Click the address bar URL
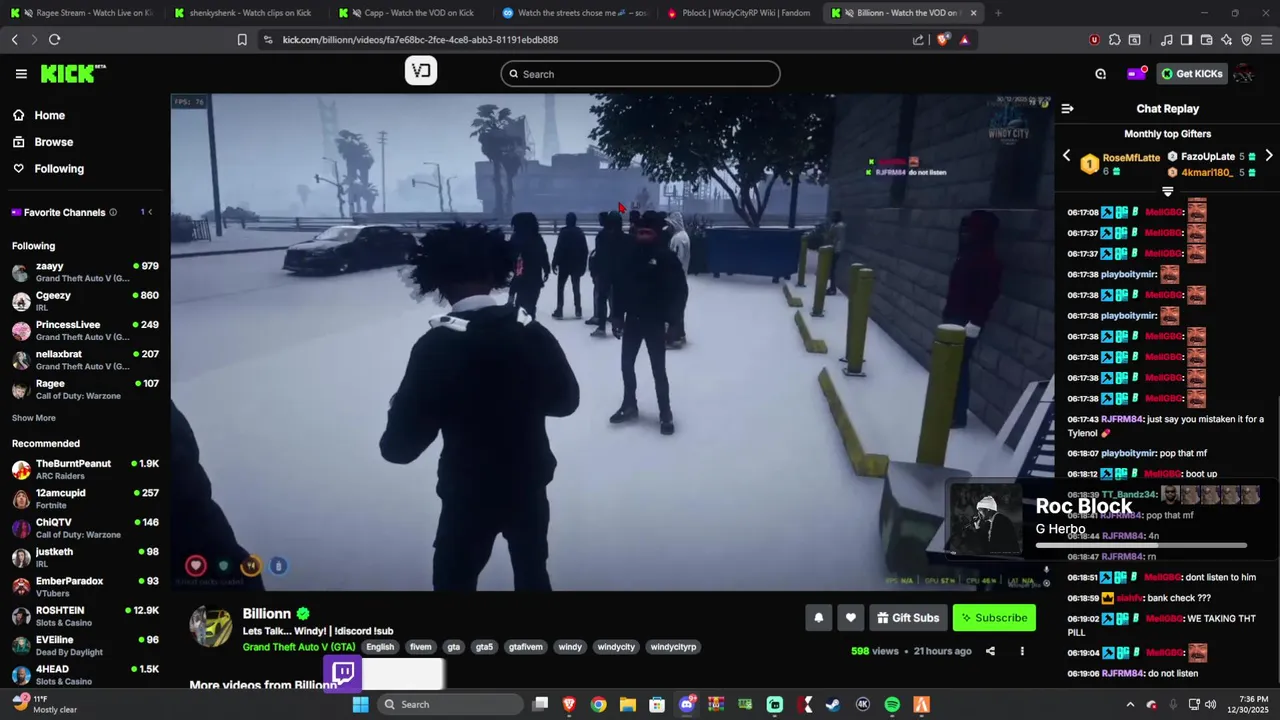 420,40
